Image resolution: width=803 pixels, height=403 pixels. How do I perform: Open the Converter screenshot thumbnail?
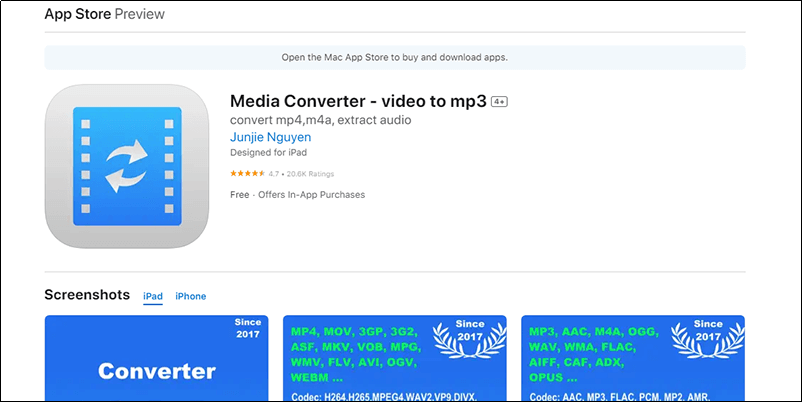157,357
